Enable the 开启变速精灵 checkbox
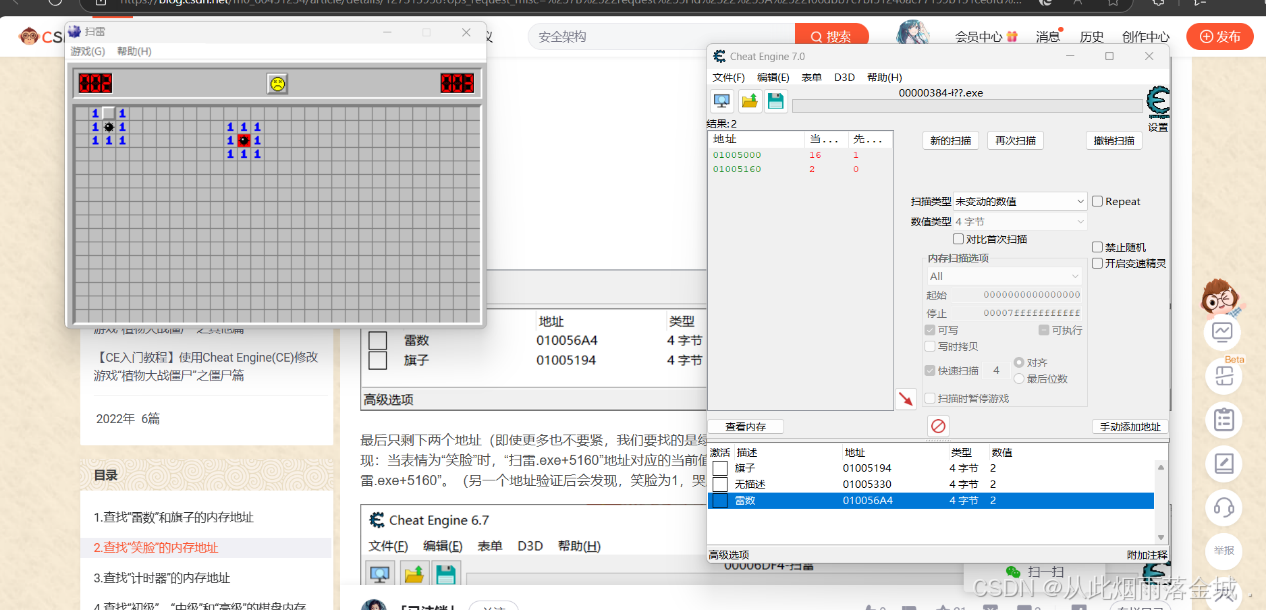 (1098, 263)
